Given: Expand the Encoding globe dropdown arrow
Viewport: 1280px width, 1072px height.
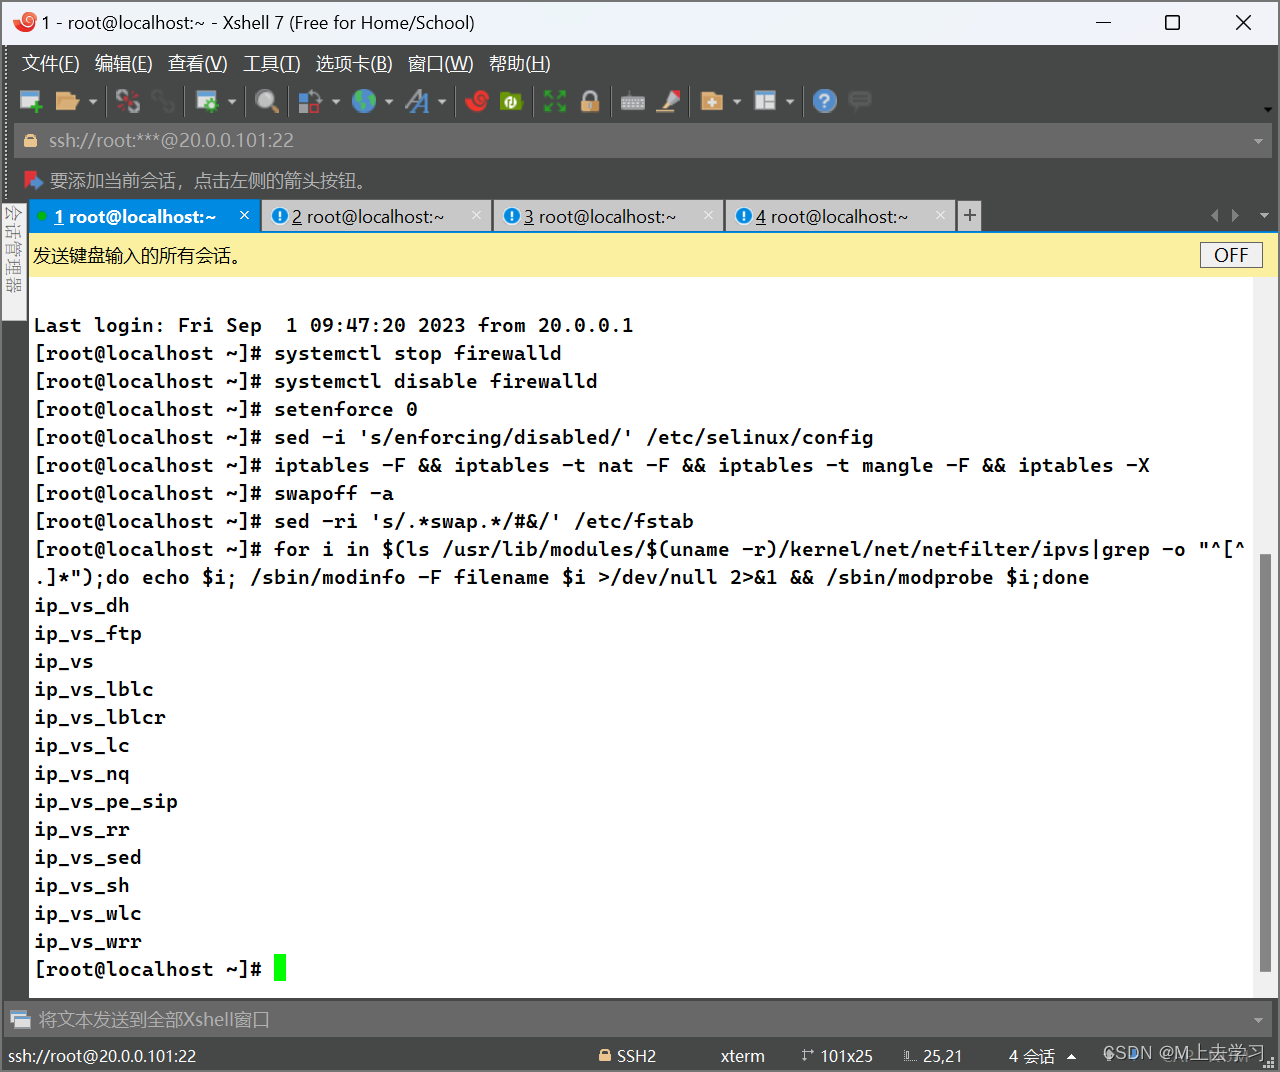Looking at the screenshot, I should (389, 102).
